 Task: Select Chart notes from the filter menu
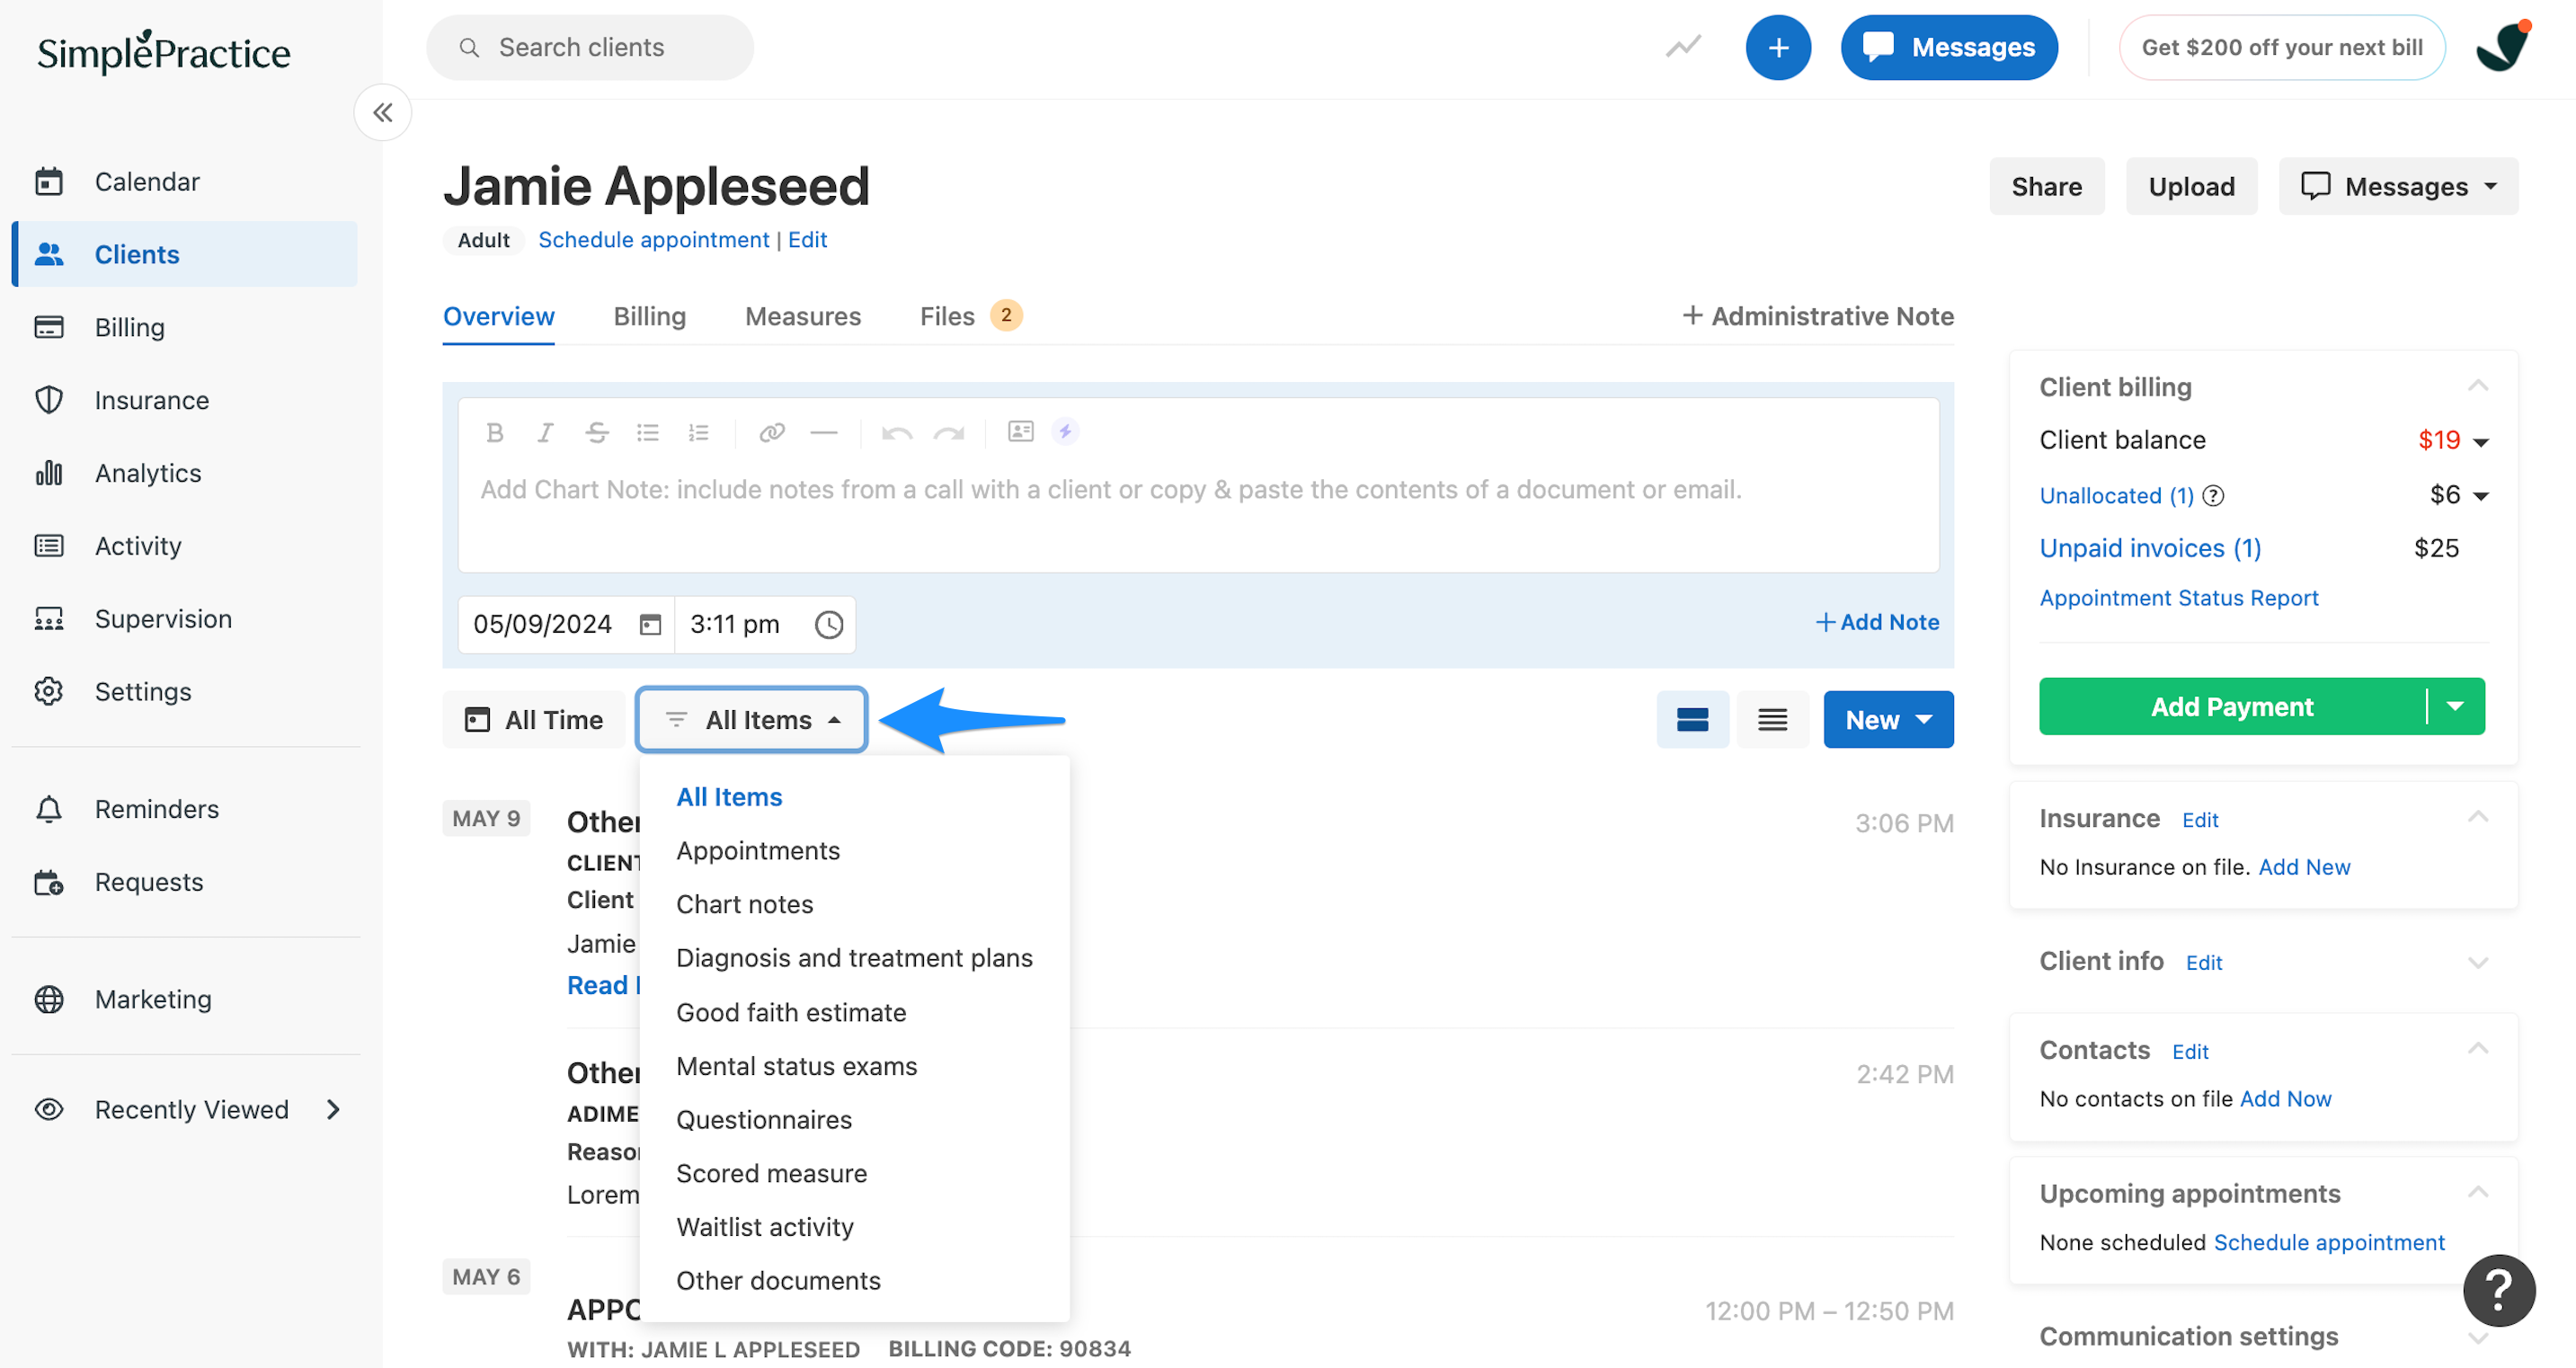click(x=744, y=904)
